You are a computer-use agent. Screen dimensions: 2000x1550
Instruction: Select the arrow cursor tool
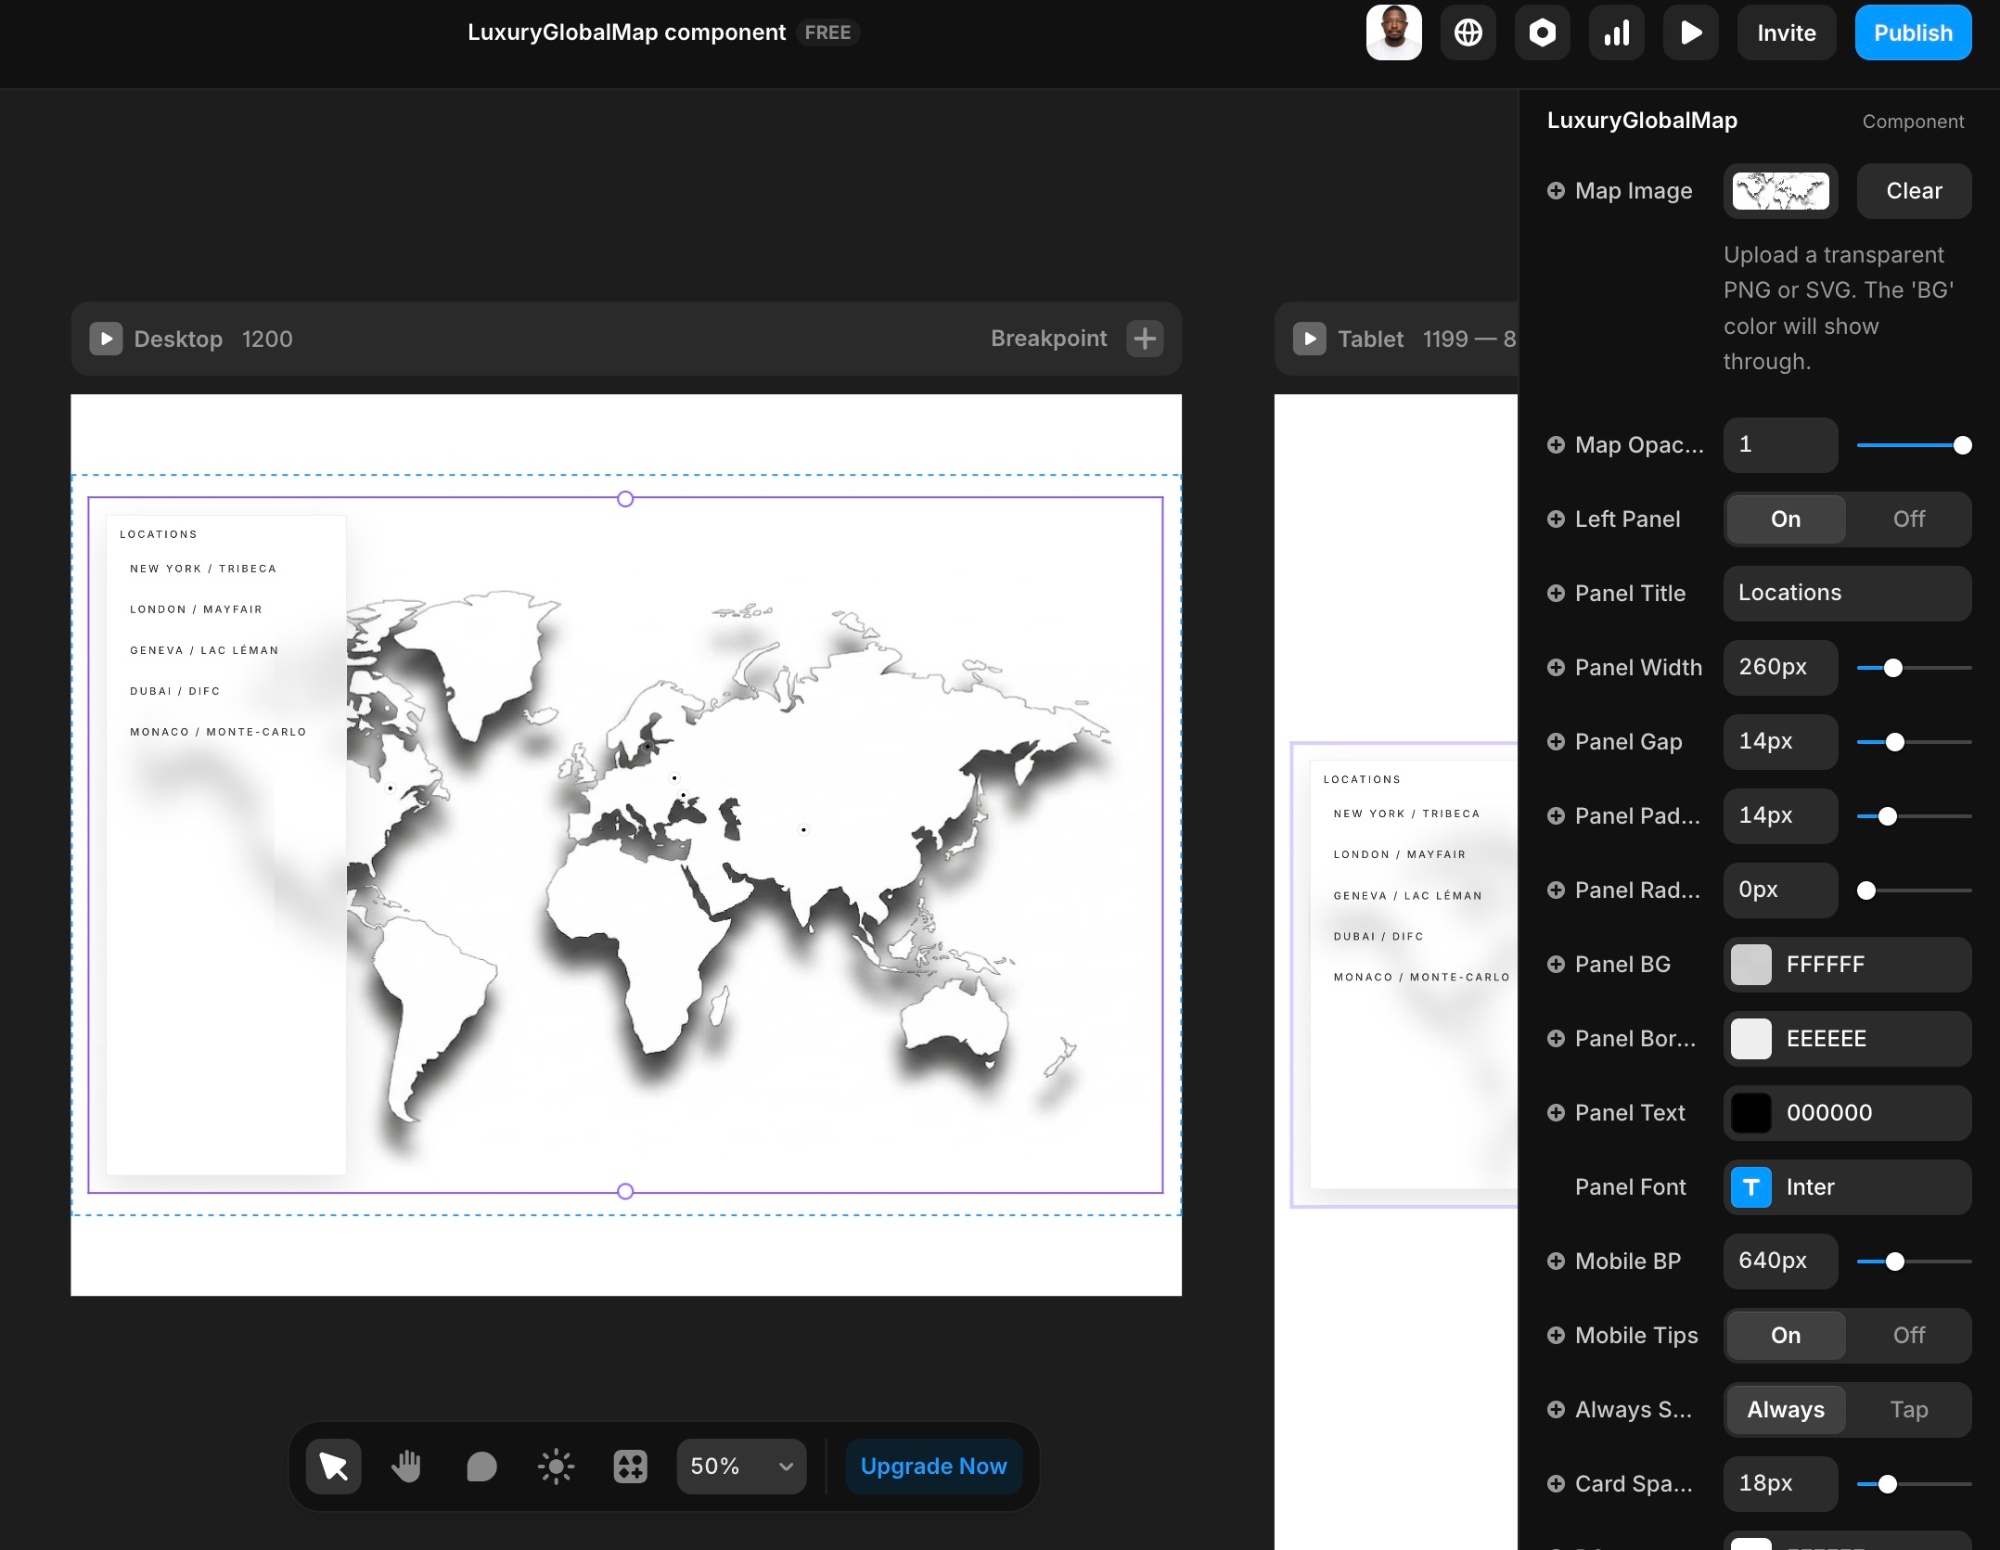(x=333, y=1466)
